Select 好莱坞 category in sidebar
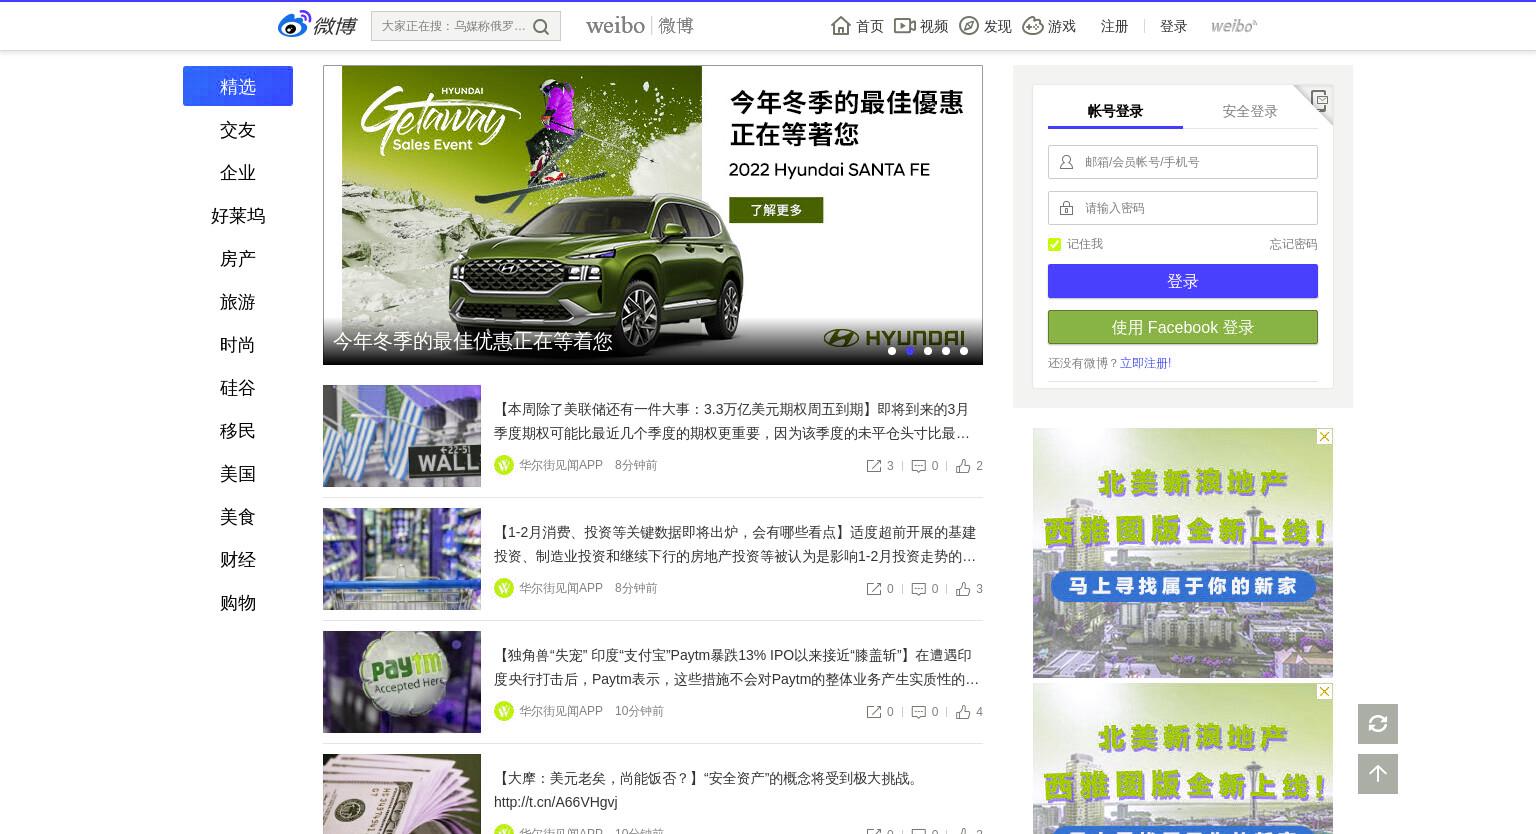The width and height of the screenshot is (1536, 834). 238,216
